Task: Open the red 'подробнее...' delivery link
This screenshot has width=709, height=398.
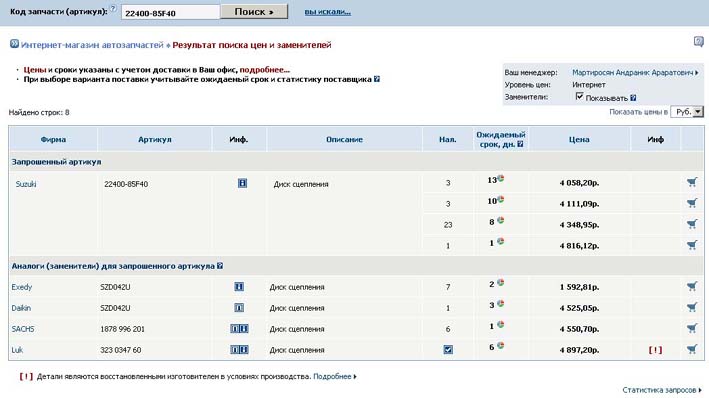Action: [x=265, y=70]
